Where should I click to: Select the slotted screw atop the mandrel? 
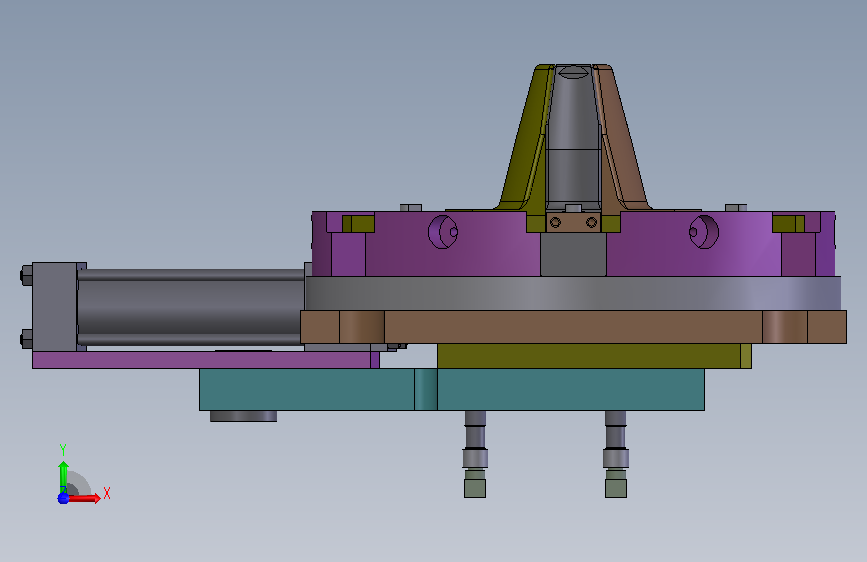[x=573, y=72]
